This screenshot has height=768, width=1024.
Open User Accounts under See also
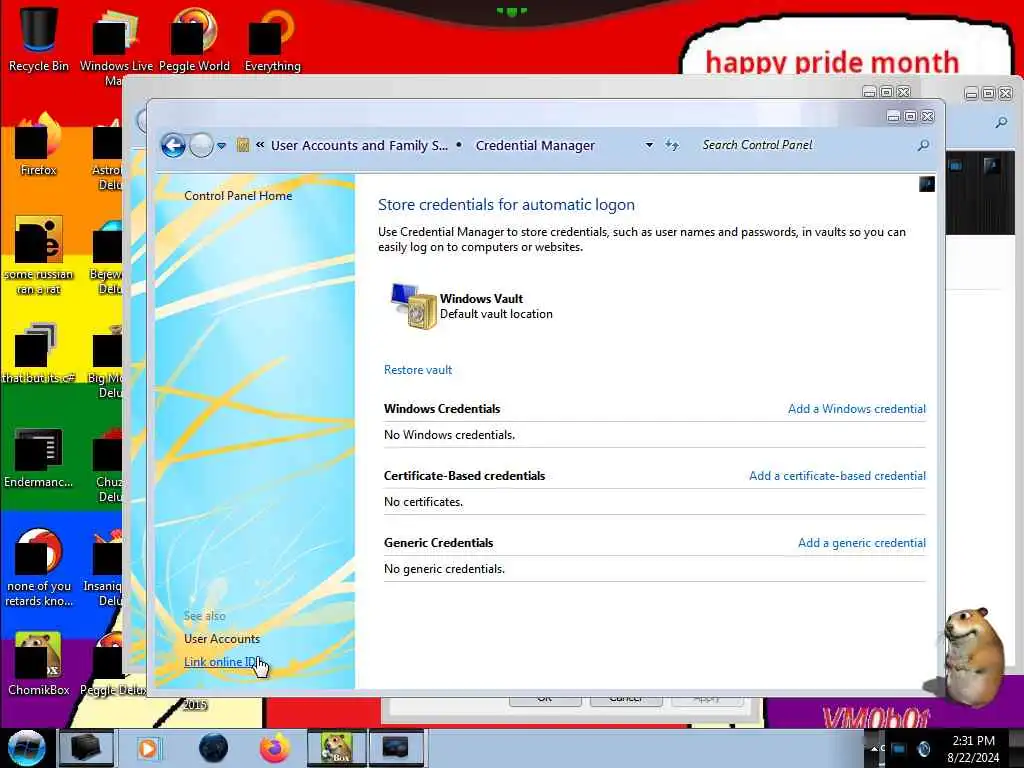point(222,639)
